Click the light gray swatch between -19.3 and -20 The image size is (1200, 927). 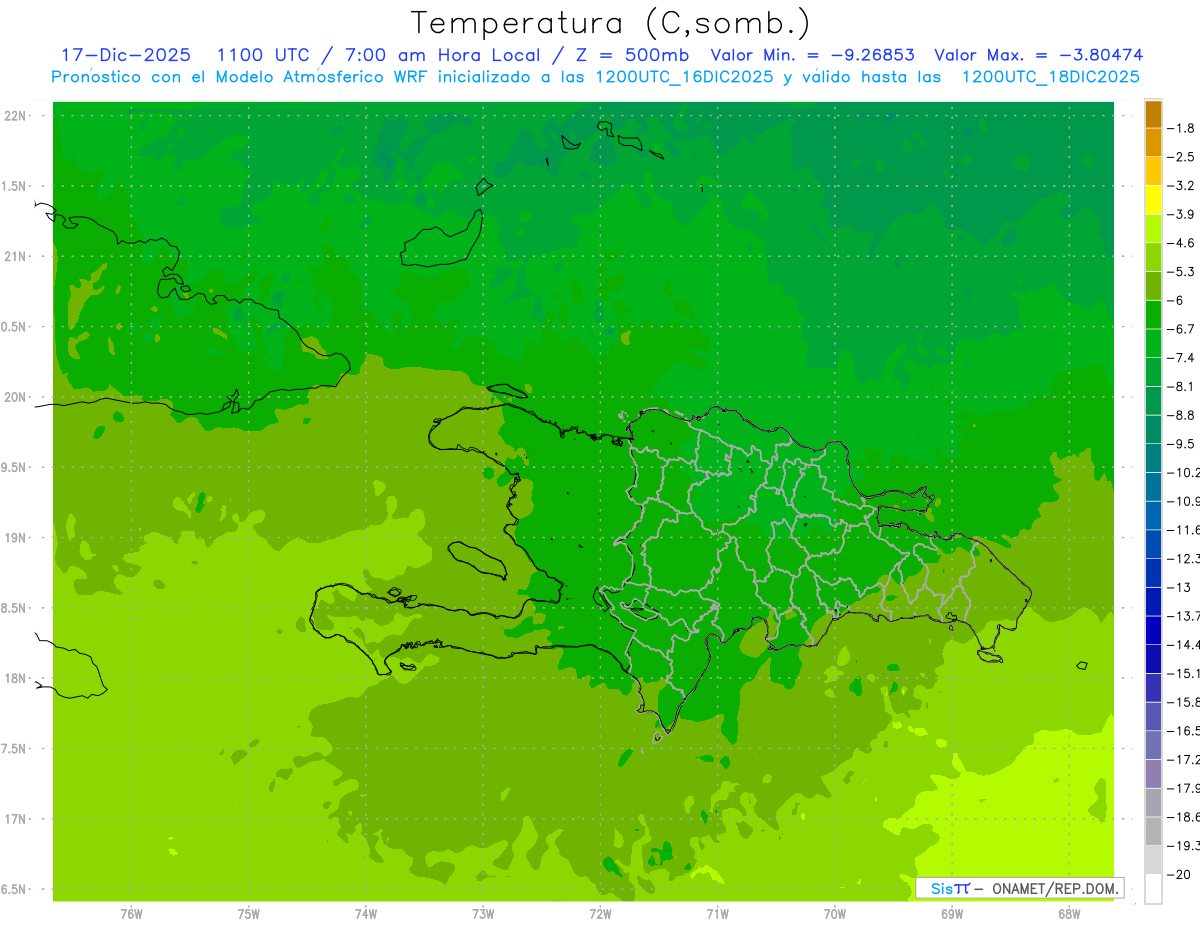[x=1153, y=860]
